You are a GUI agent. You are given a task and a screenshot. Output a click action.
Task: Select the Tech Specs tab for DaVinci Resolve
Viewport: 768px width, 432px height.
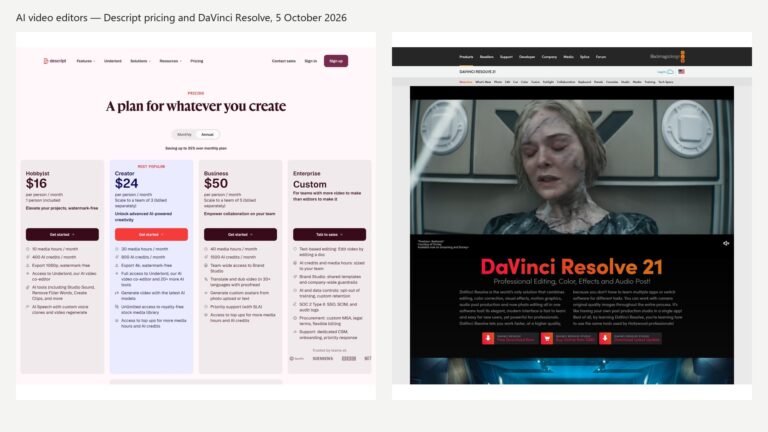point(666,82)
